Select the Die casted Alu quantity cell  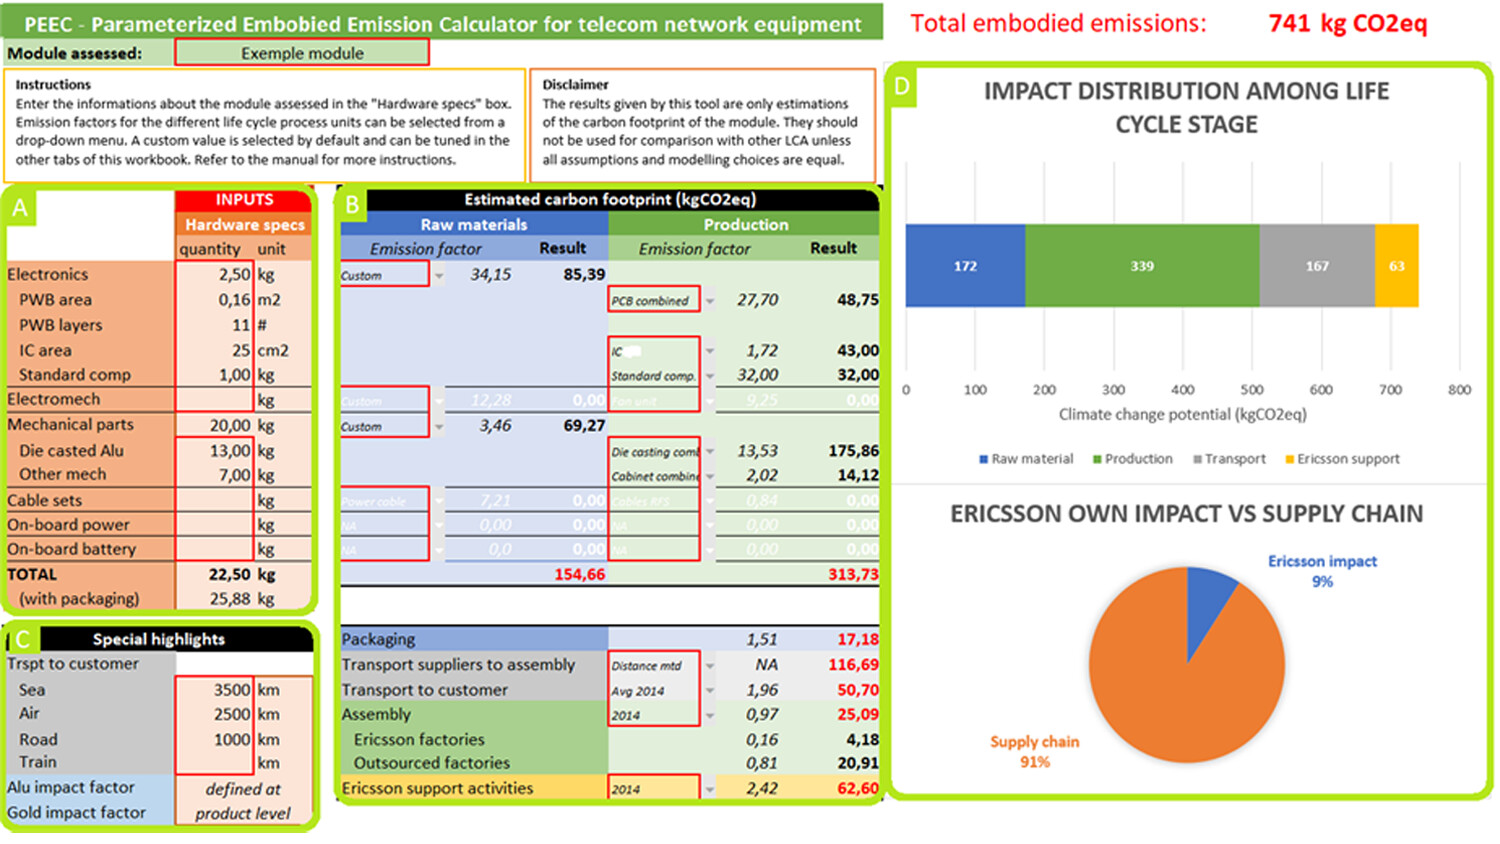215,451
